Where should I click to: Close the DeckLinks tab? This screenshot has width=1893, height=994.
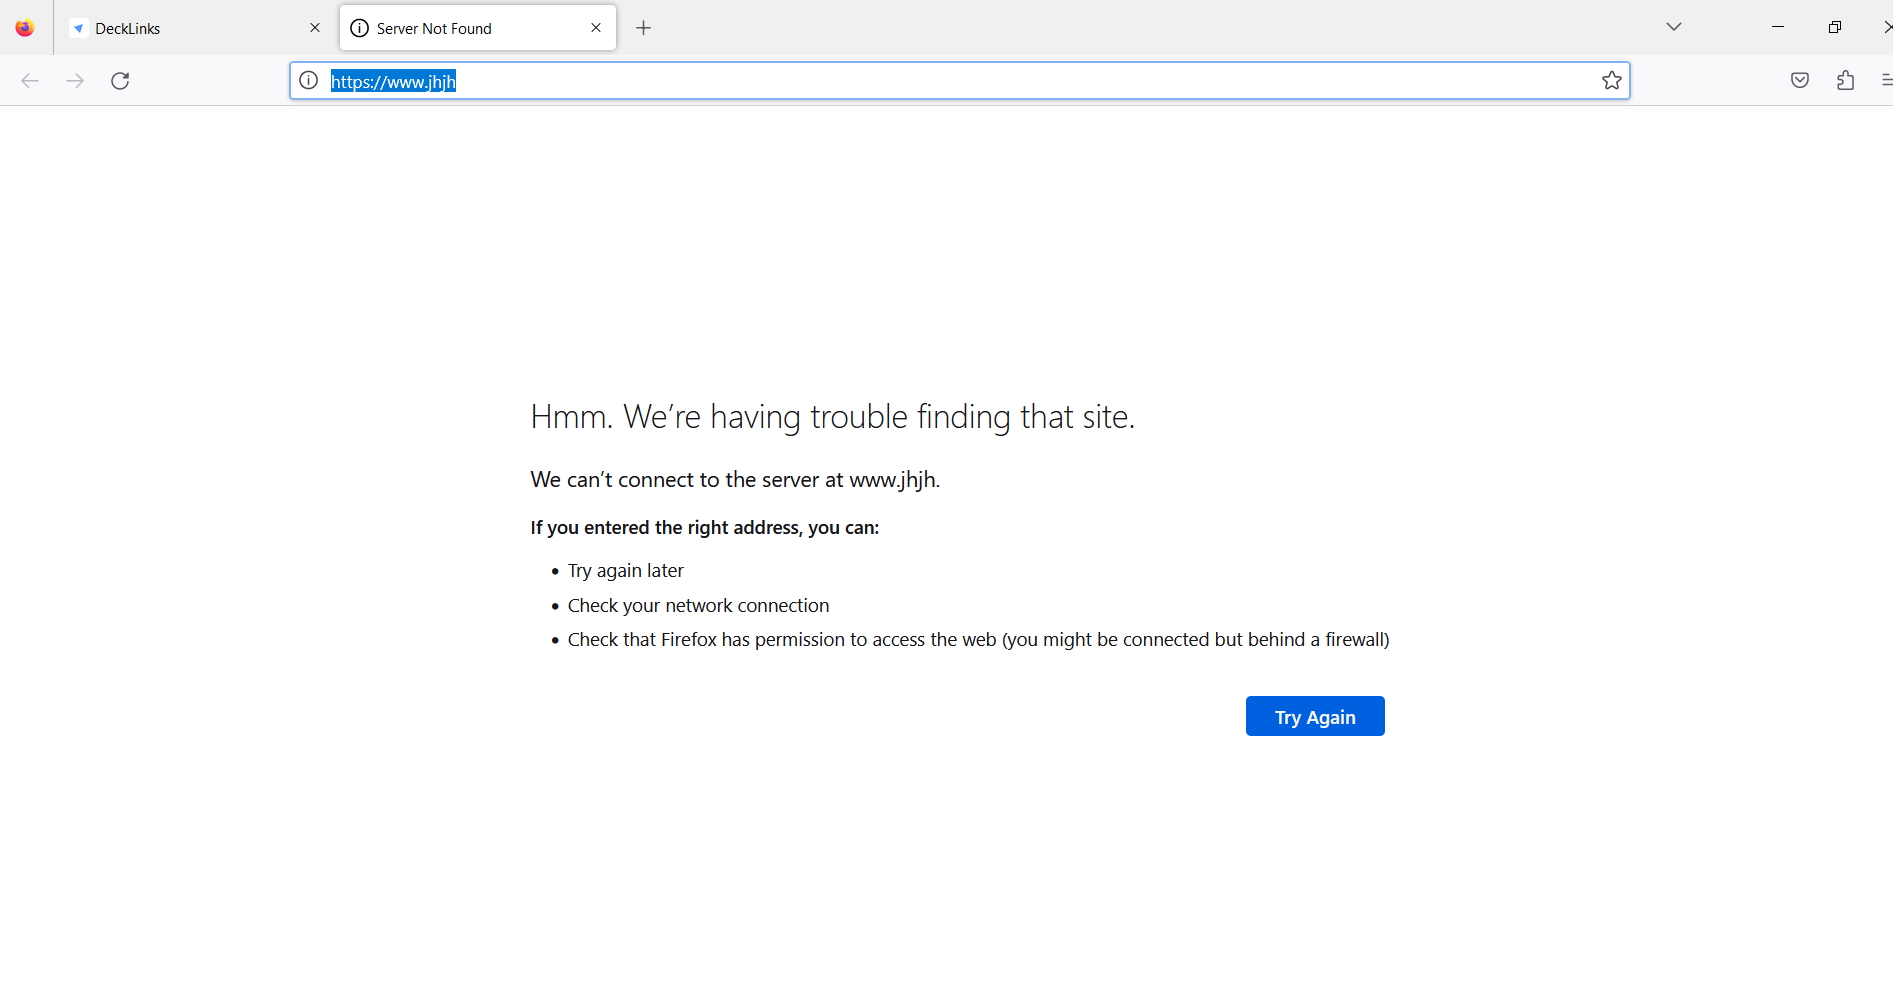(315, 28)
